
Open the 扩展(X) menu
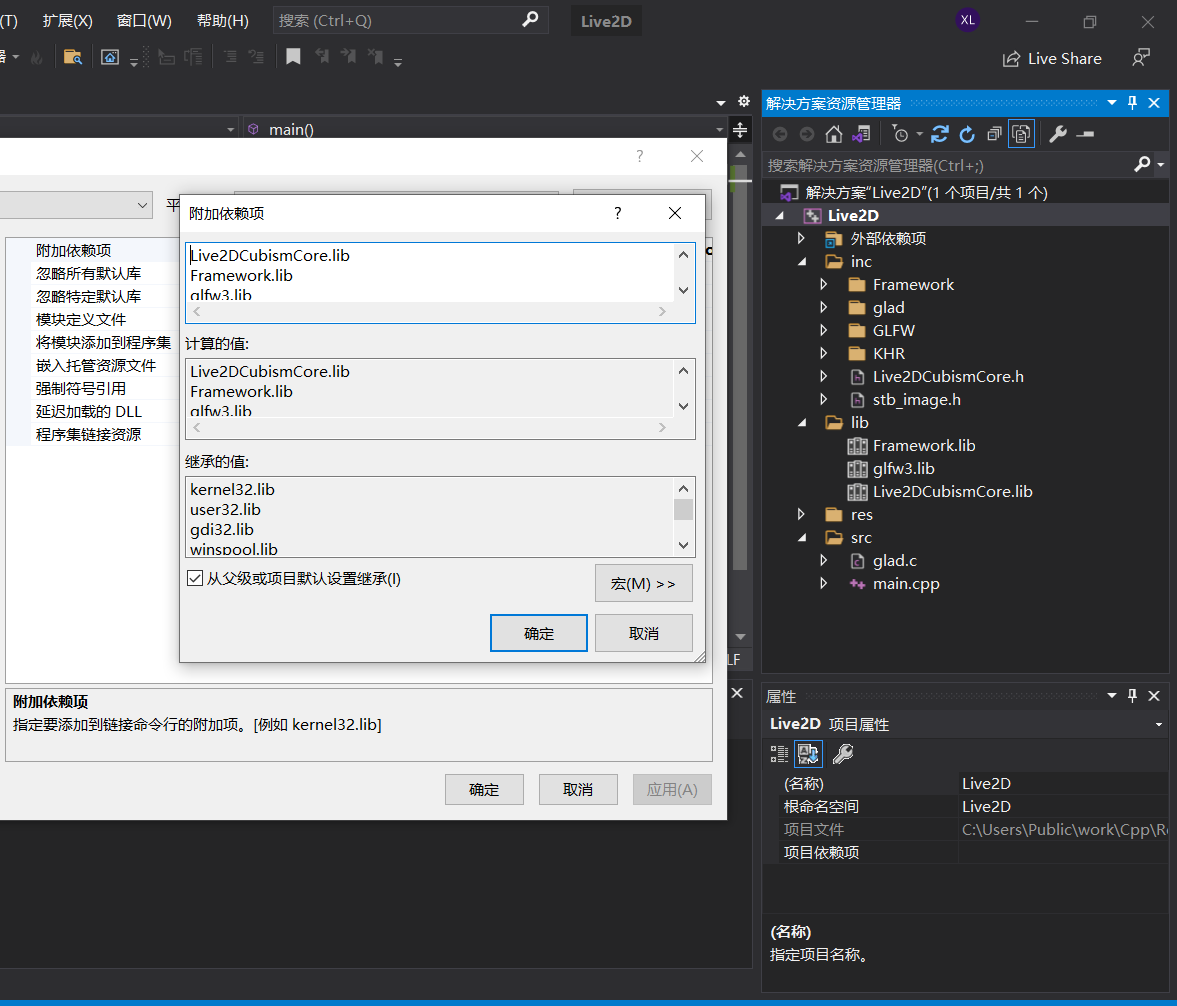click(x=68, y=21)
